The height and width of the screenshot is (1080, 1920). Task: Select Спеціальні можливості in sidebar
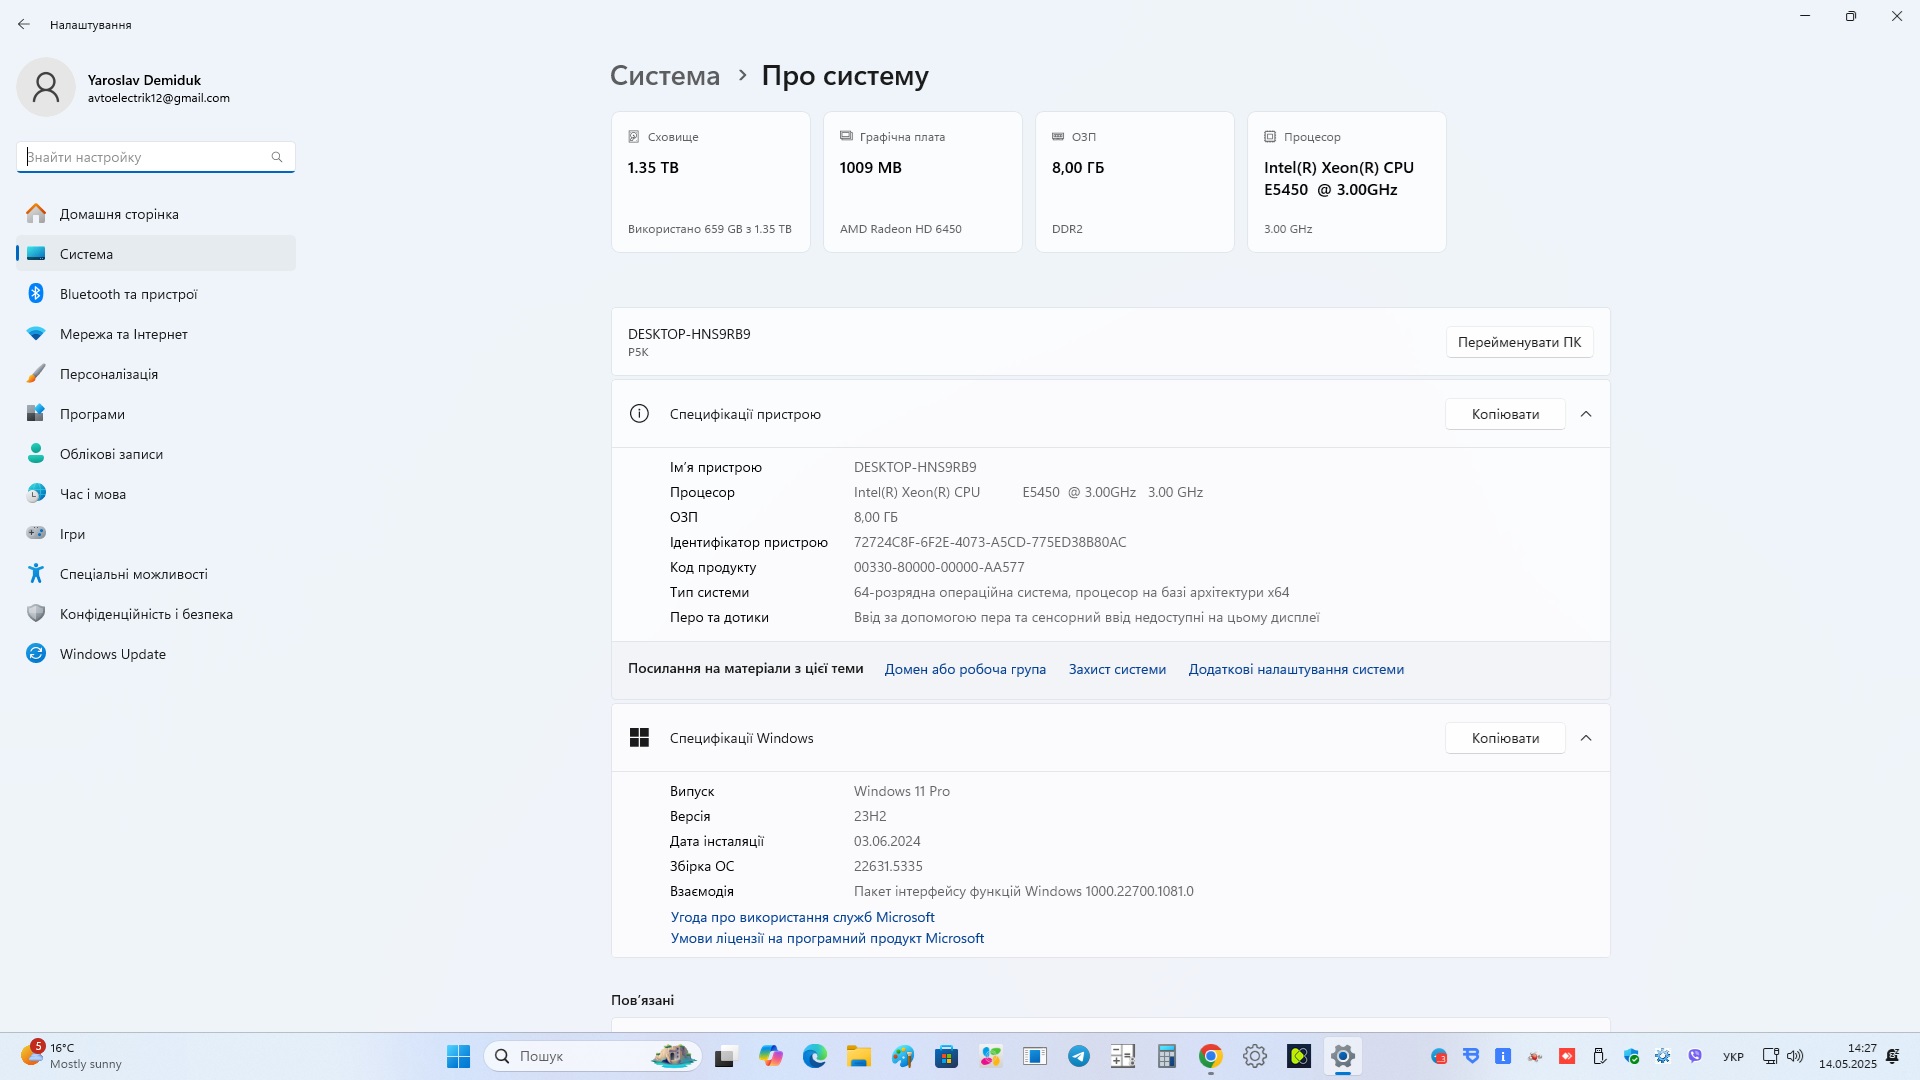coord(156,574)
